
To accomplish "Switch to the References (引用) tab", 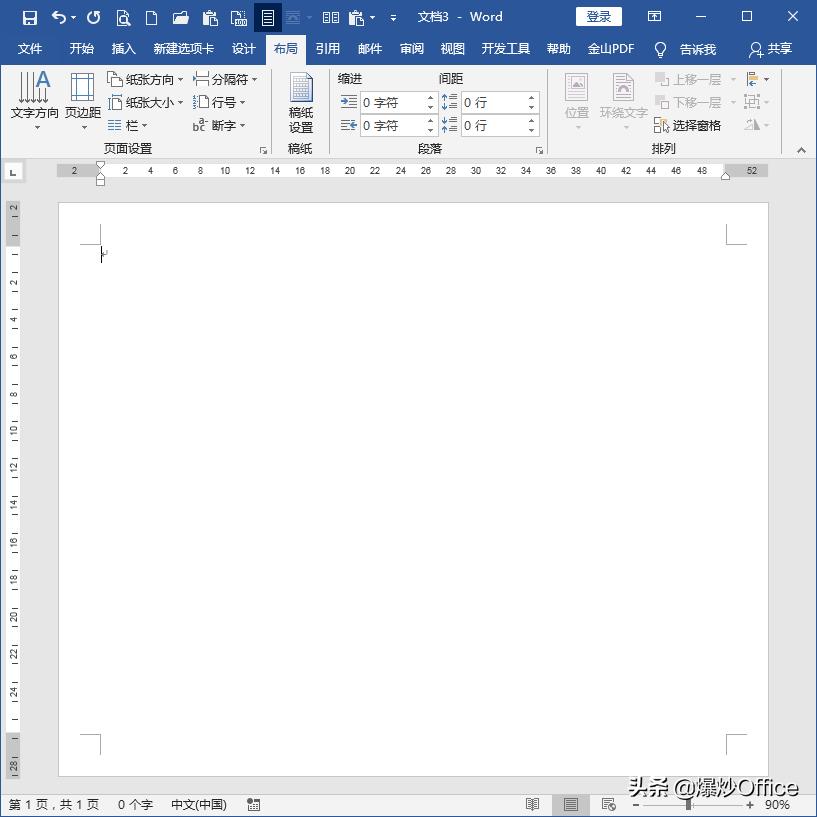I will [x=328, y=49].
